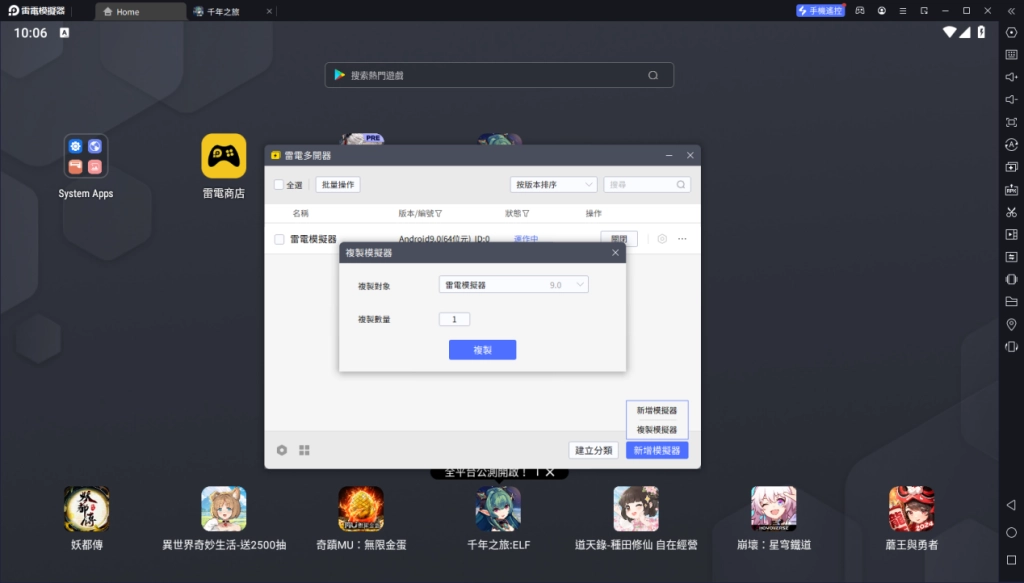Click the 搜索熱門遊戲 search bar
Image resolution: width=1024 pixels, height=583 pixels.
click(x=499, y=75)
